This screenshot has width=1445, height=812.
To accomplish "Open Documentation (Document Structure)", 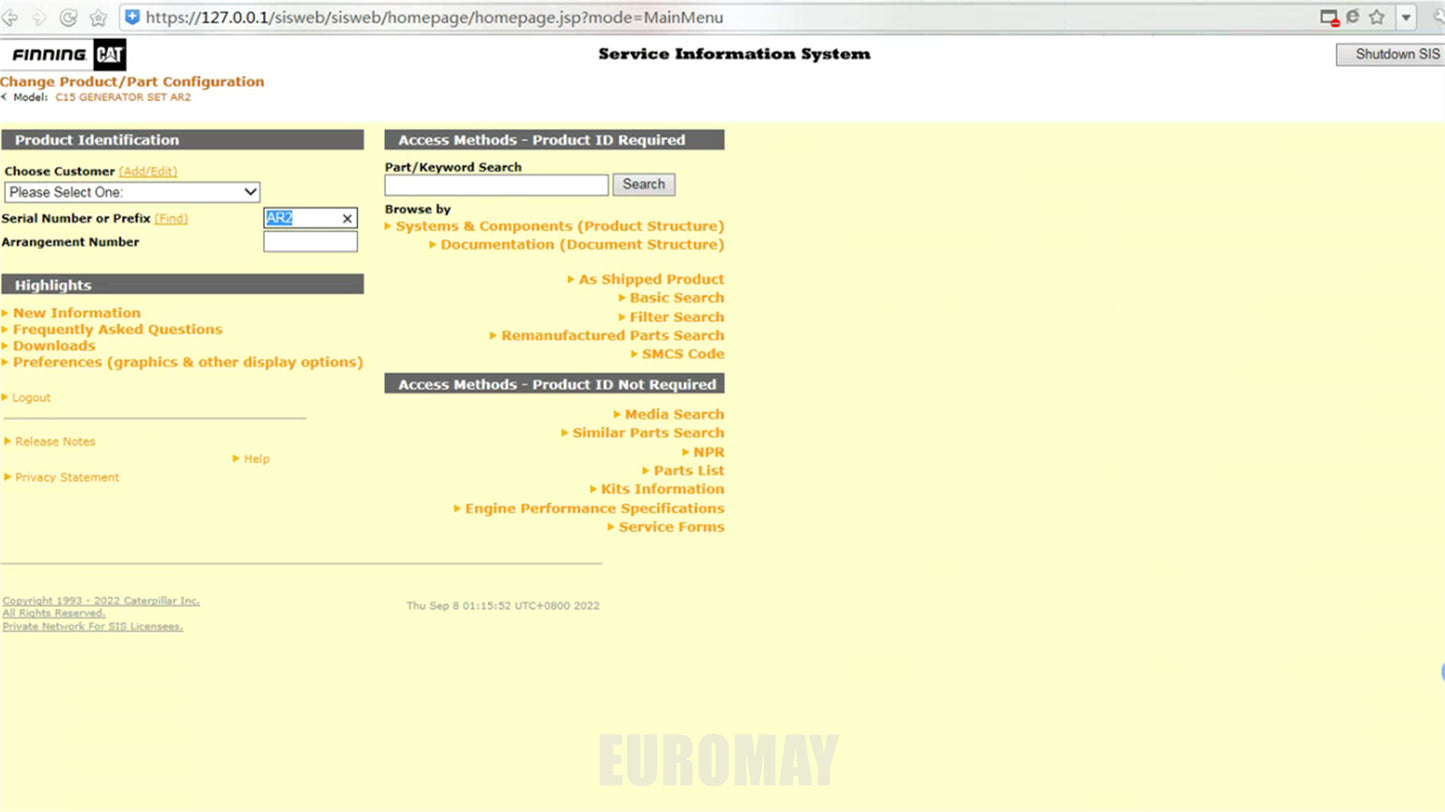I will click(582, 244).
